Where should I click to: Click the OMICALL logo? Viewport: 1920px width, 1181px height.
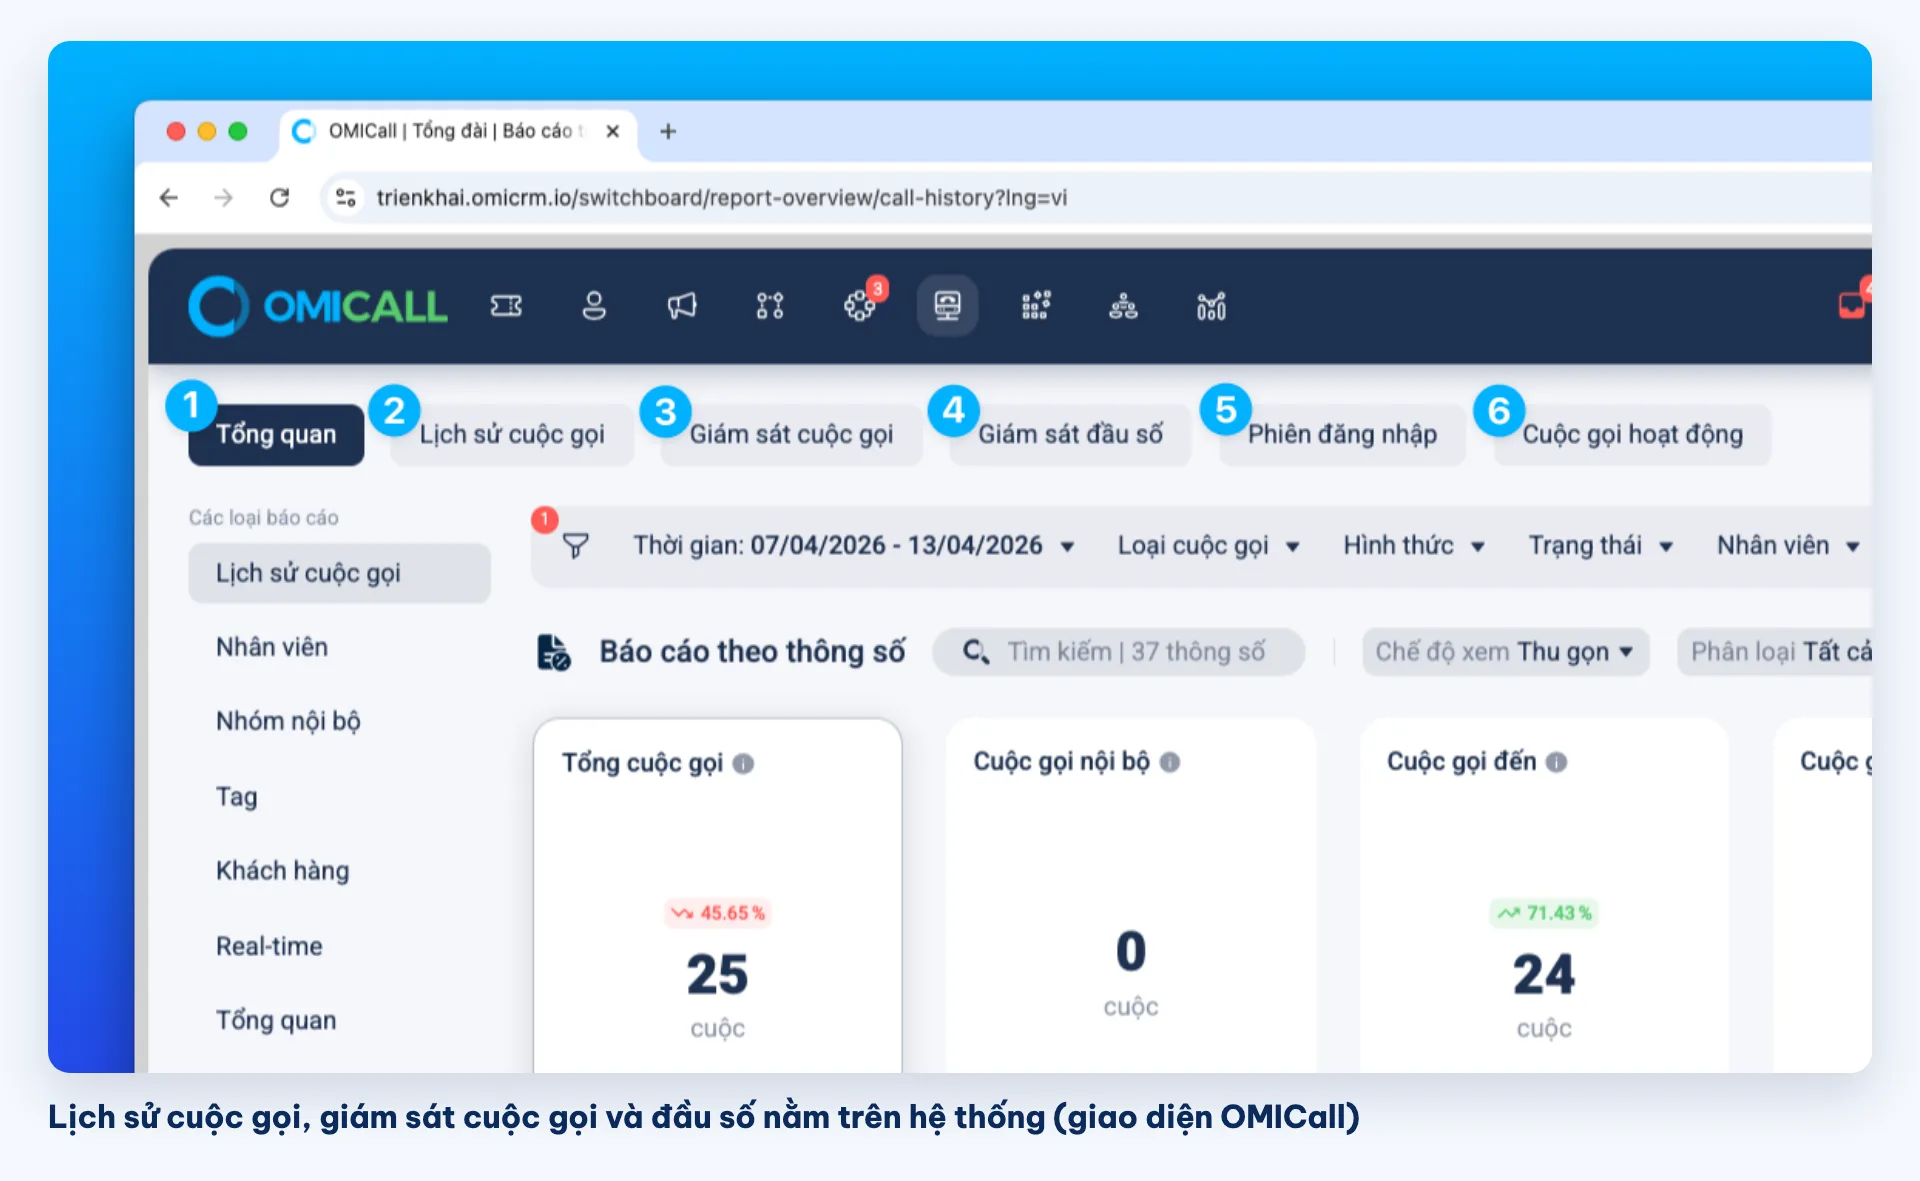coord(318,306)
